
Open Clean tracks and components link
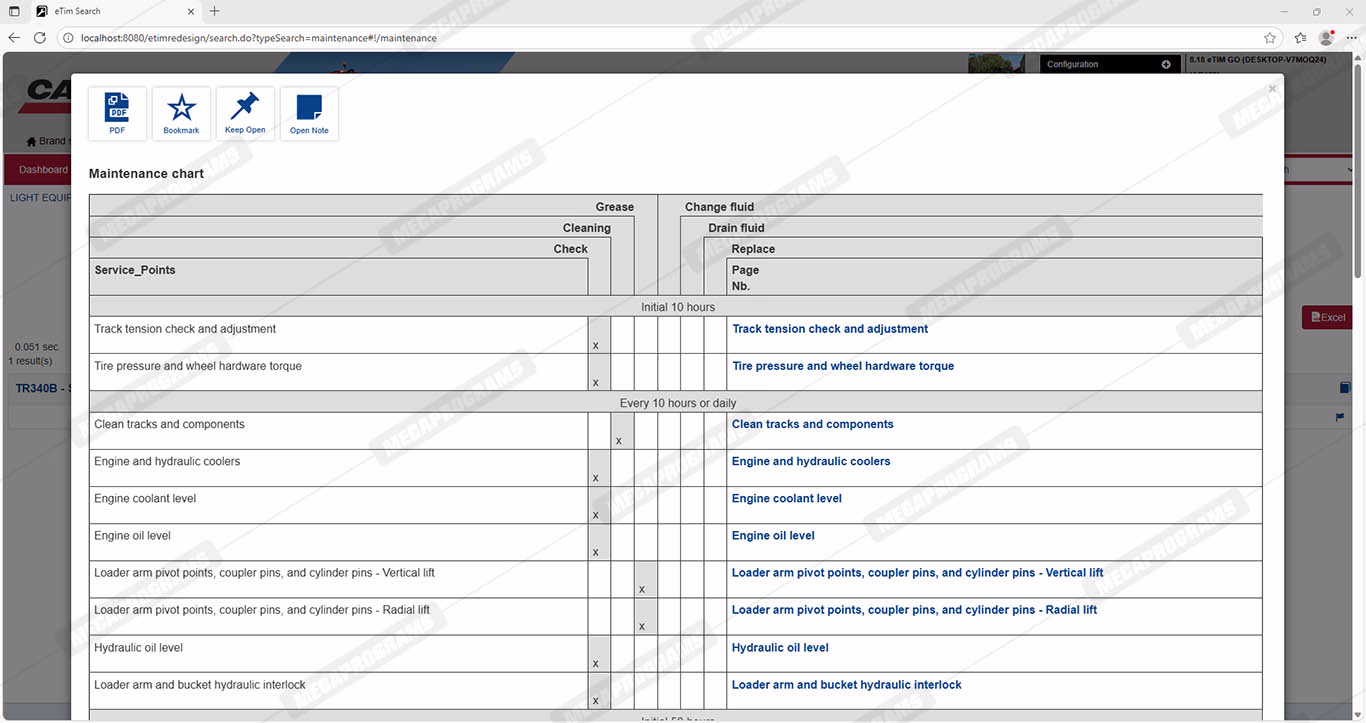point(812,425)
